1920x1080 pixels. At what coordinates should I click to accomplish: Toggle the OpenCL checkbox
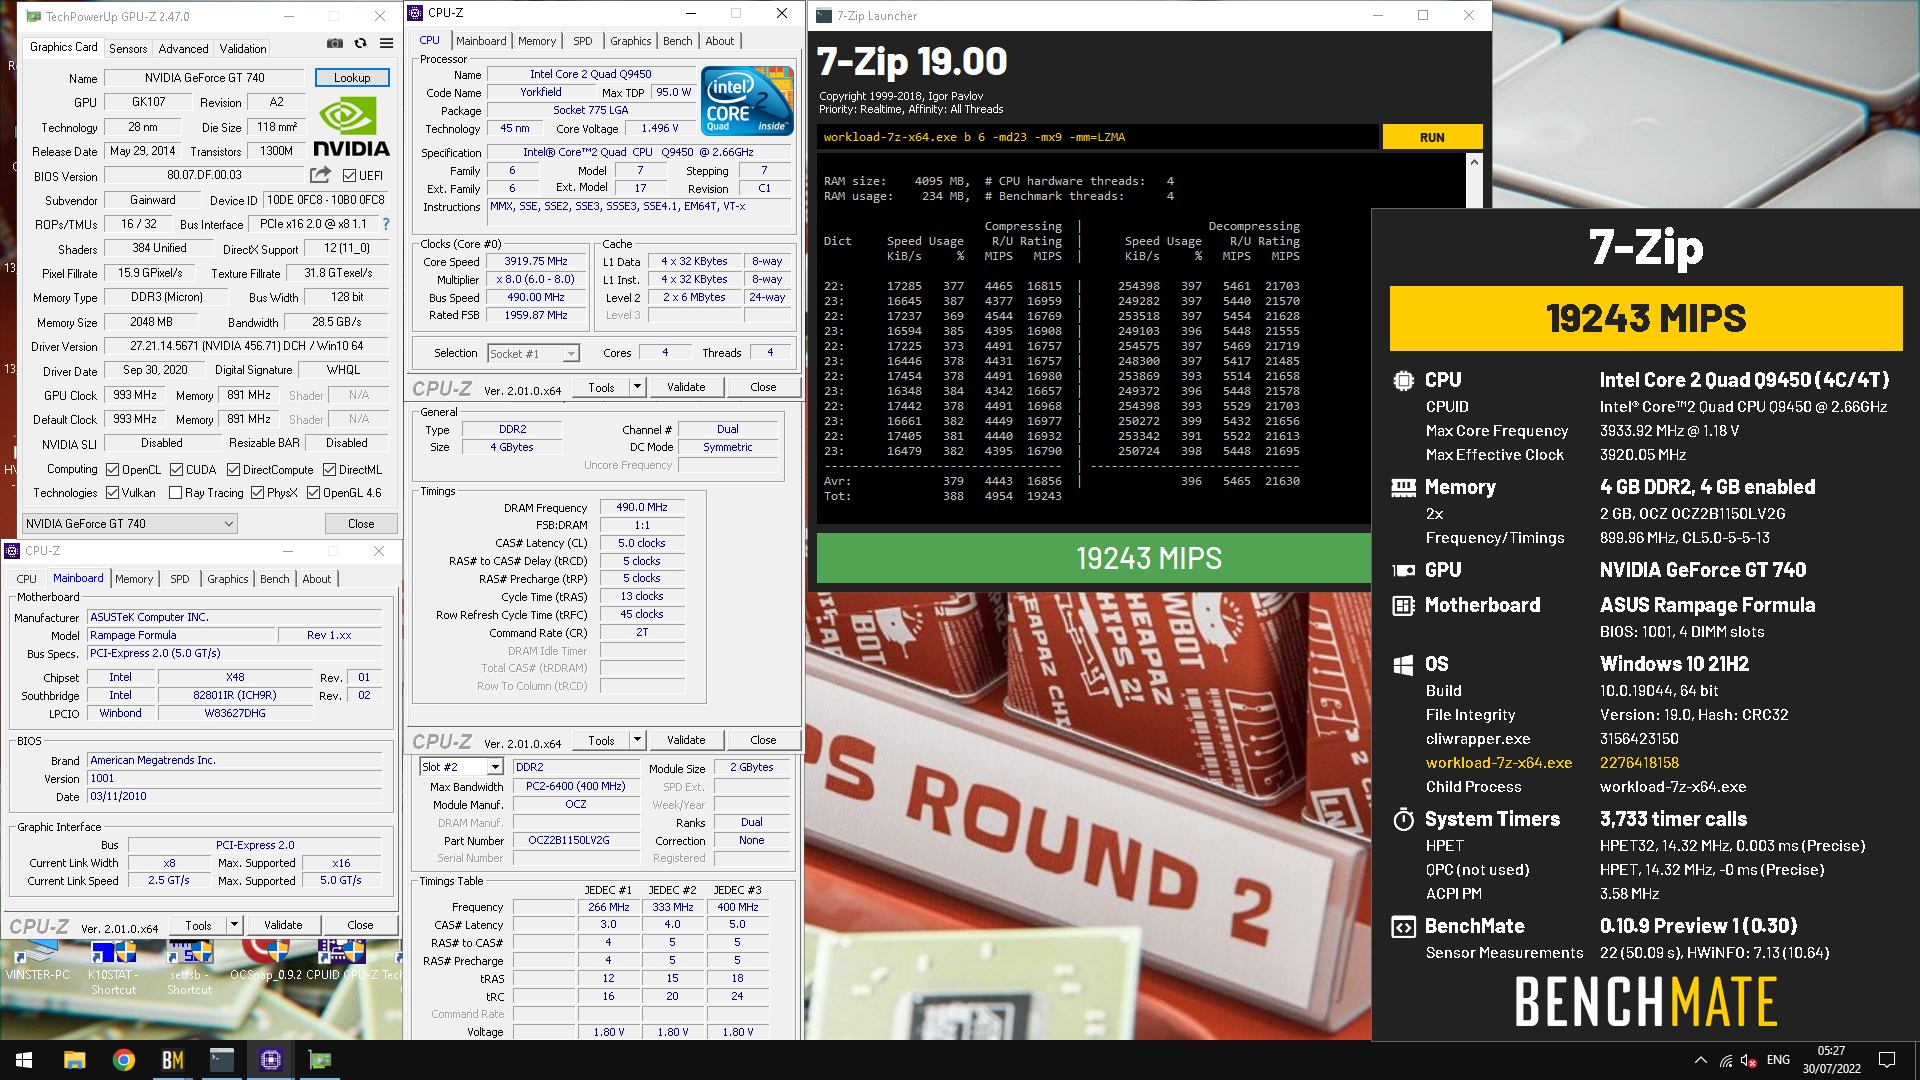(113, 470)
